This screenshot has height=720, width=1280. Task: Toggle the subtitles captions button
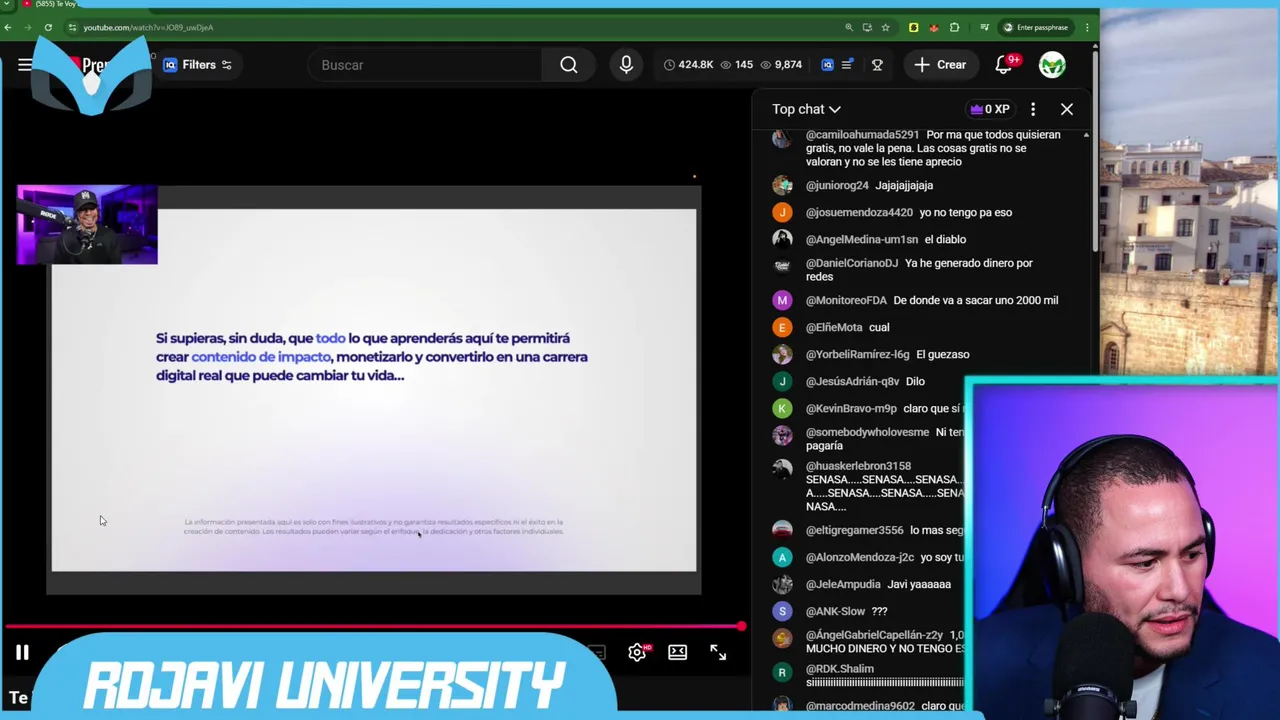pos(596,653)
